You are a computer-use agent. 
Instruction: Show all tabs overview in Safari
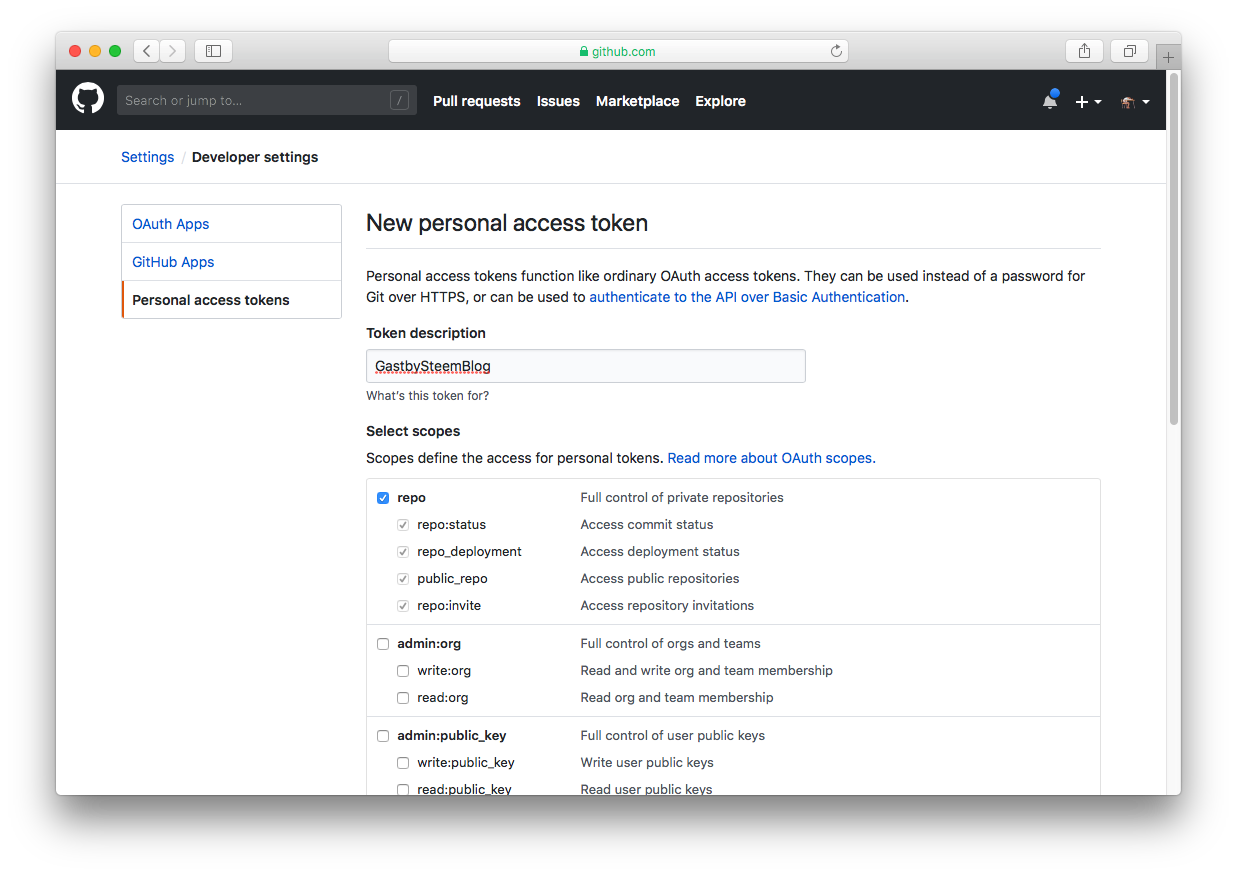(1129, 51)
